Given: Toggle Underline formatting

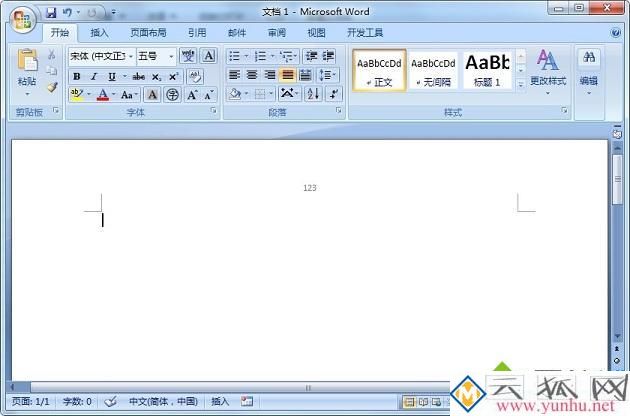Looking at the screenshot, I should point(112,76).
